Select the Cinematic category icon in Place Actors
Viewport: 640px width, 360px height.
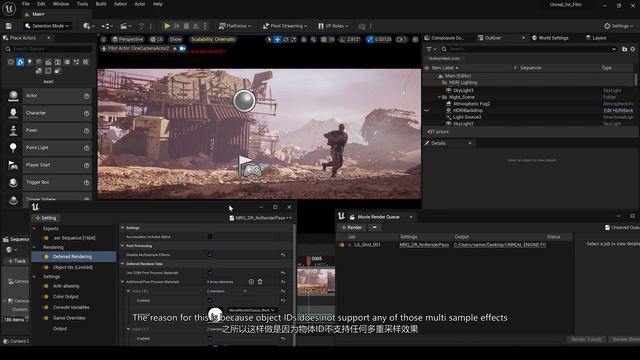pos(48,62)
